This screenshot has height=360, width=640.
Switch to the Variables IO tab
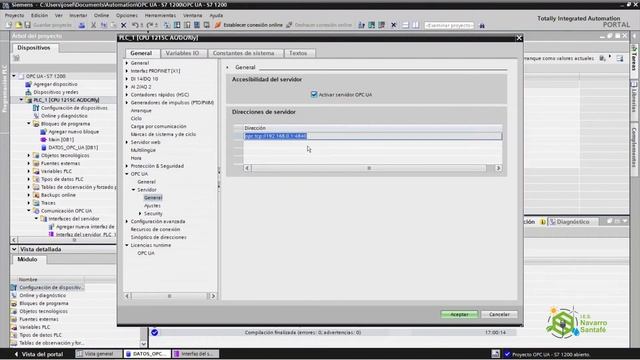[x=182, y=53]
